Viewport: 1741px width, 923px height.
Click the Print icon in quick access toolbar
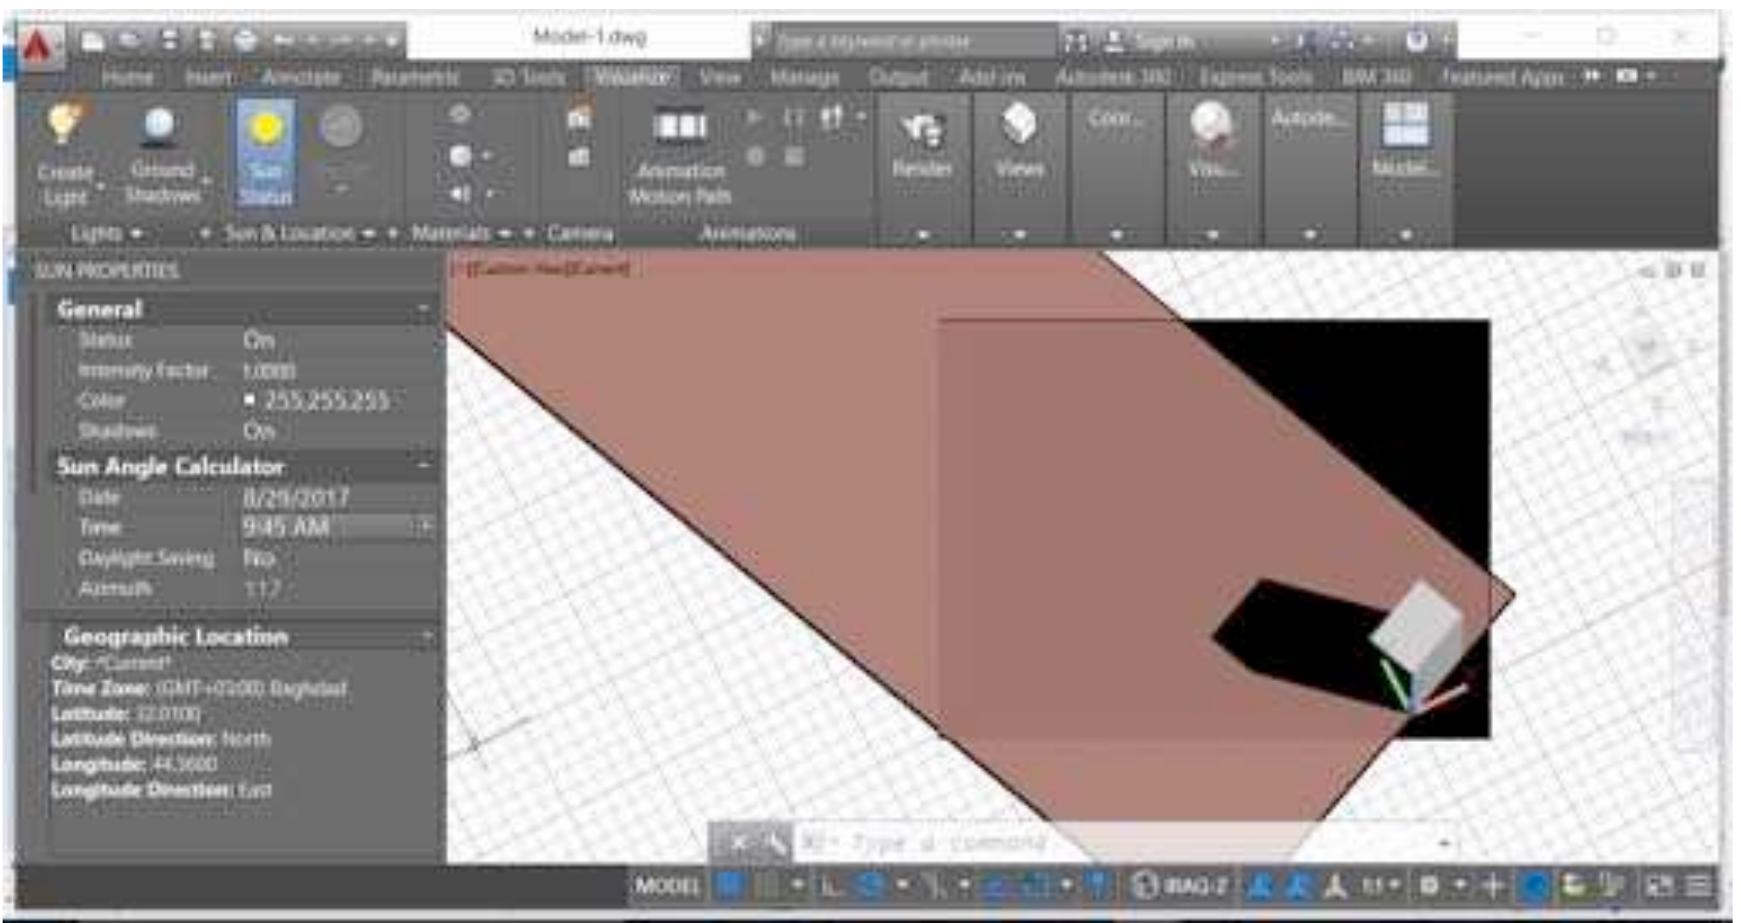(x=245, y=40)
